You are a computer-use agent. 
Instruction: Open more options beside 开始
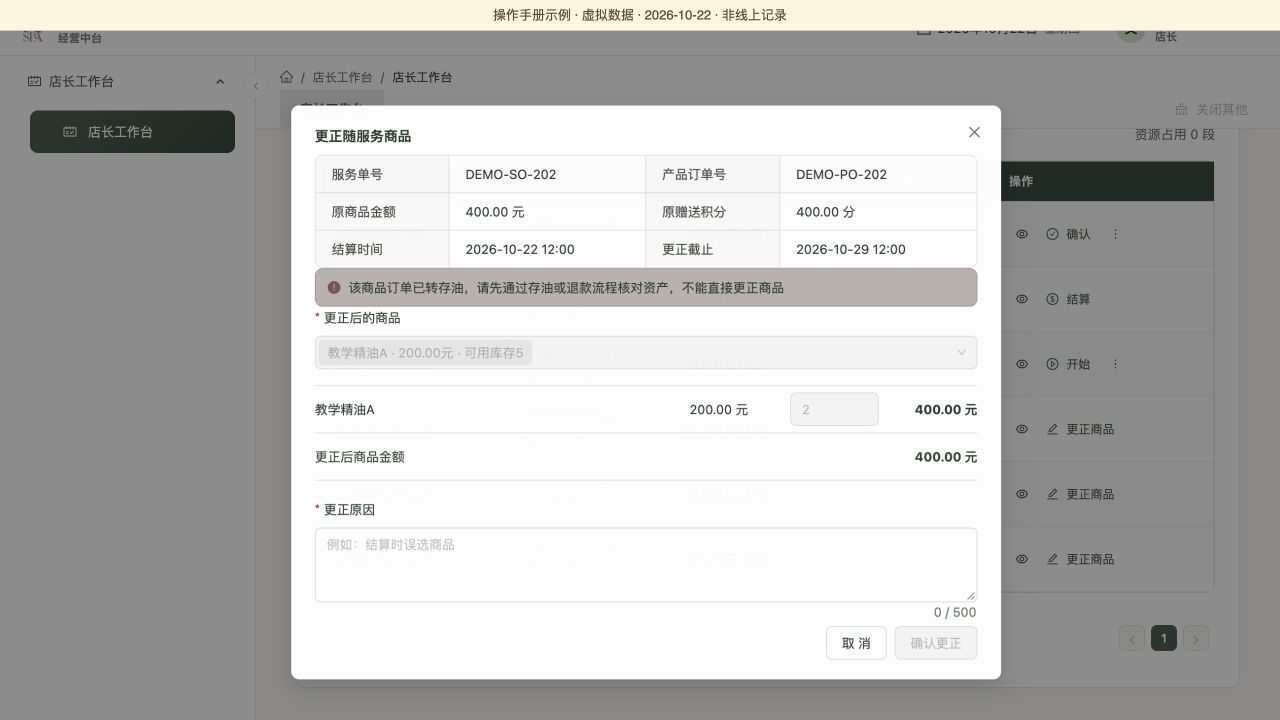coord(1116,364)
